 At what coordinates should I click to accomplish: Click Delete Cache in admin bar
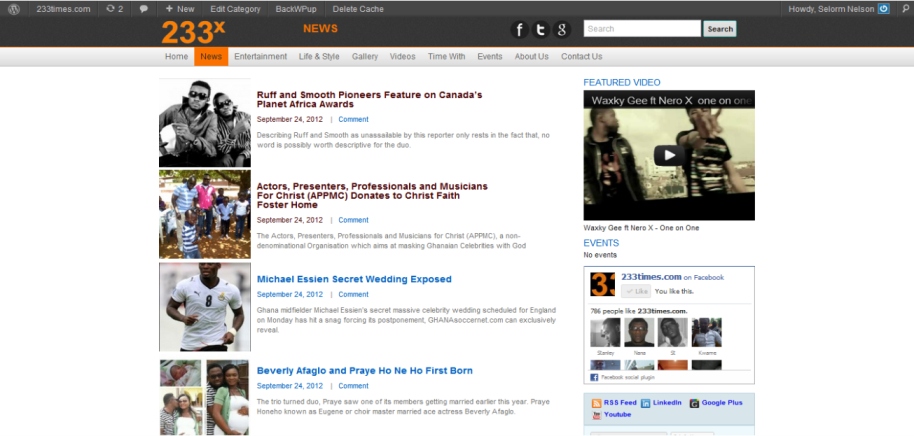pos(358,9)
